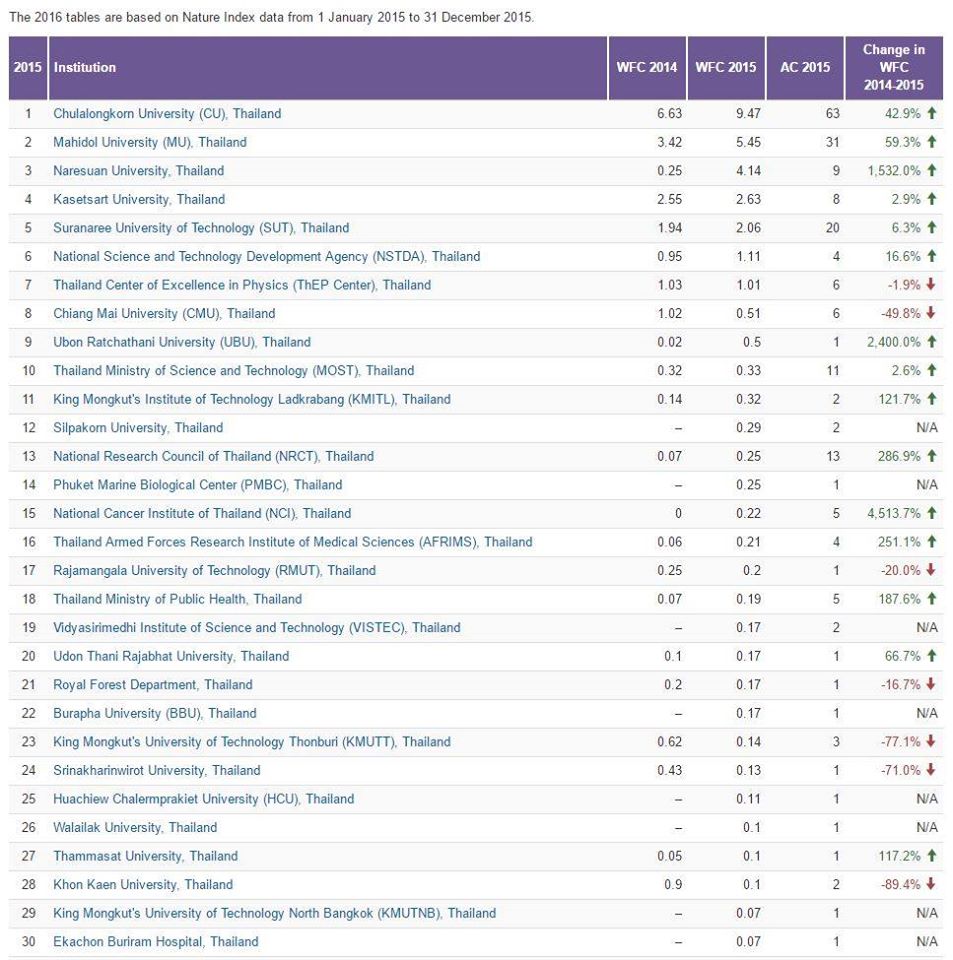Screen dimensions: 953x960
Task: Click the green up arrow beside 286.9%
Action: (x=932, y=456)
